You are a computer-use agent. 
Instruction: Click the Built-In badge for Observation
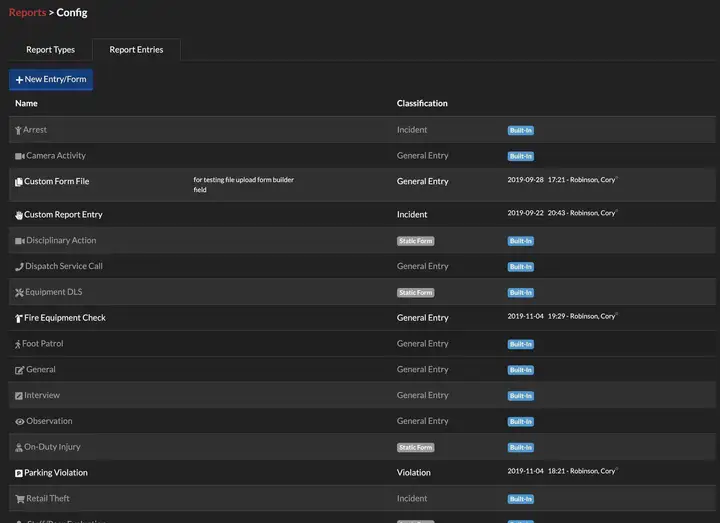tap(521, 422)
